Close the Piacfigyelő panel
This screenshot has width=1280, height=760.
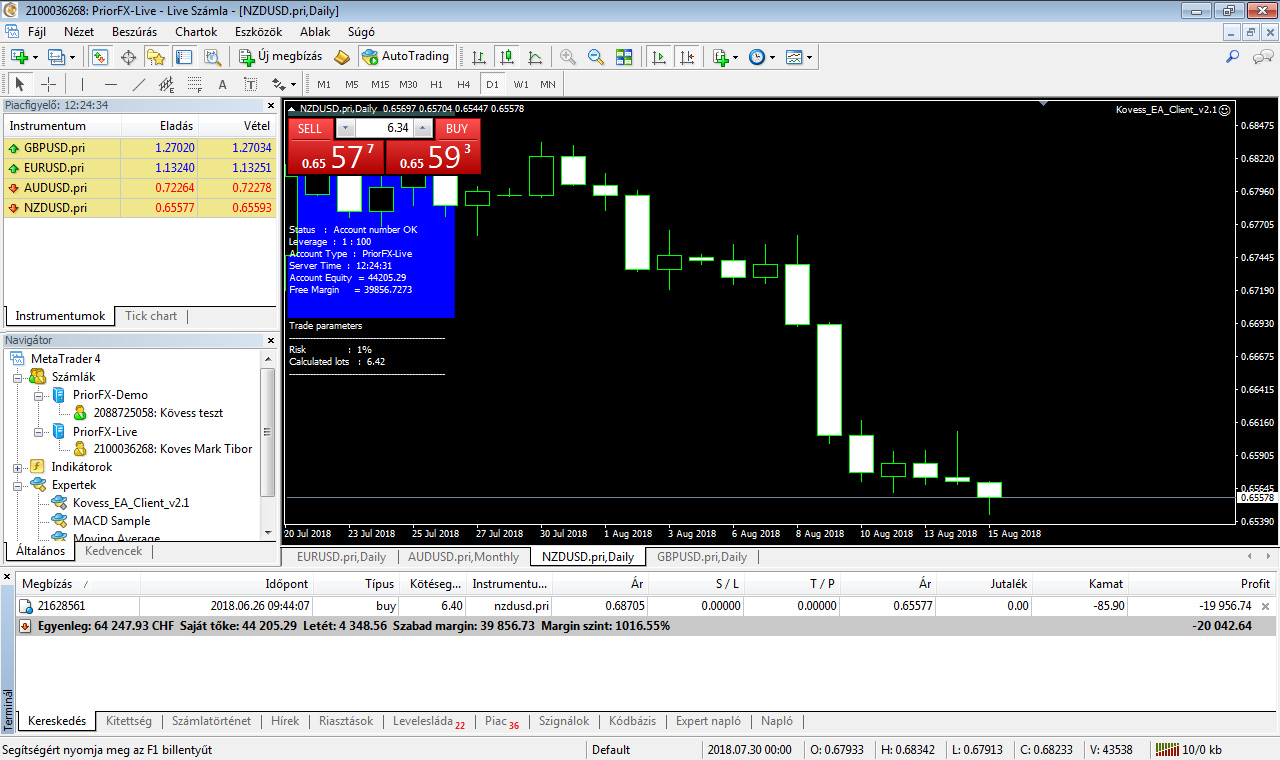pos(270,105)
